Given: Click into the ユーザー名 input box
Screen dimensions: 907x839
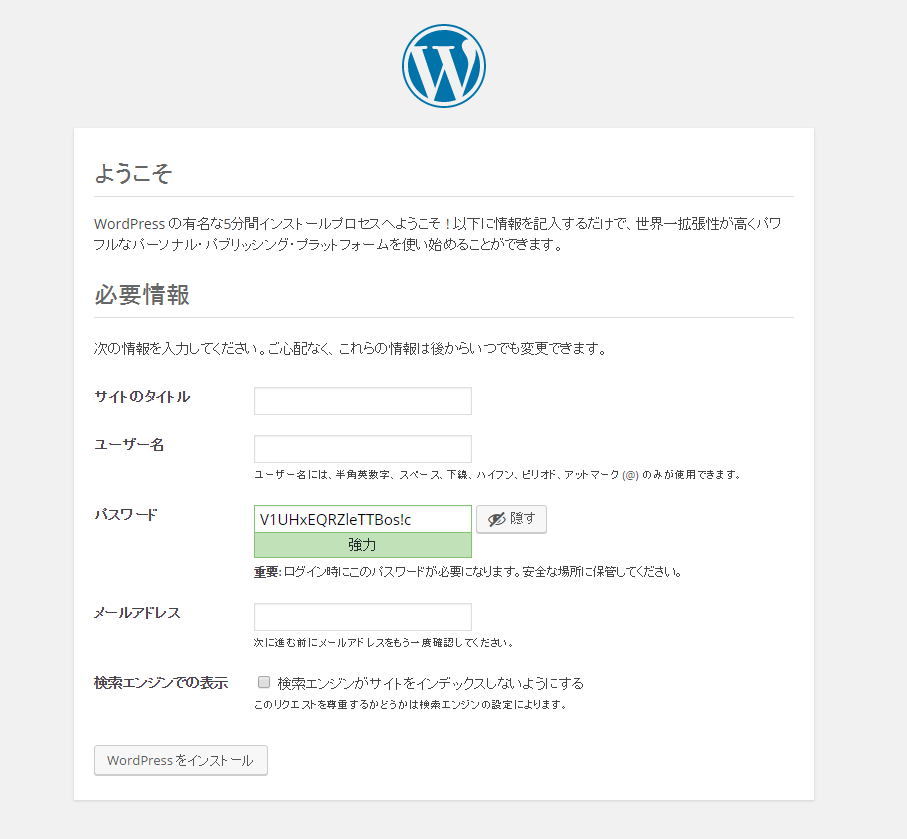Looking at the screenshot, I should (x=362, y=449).
